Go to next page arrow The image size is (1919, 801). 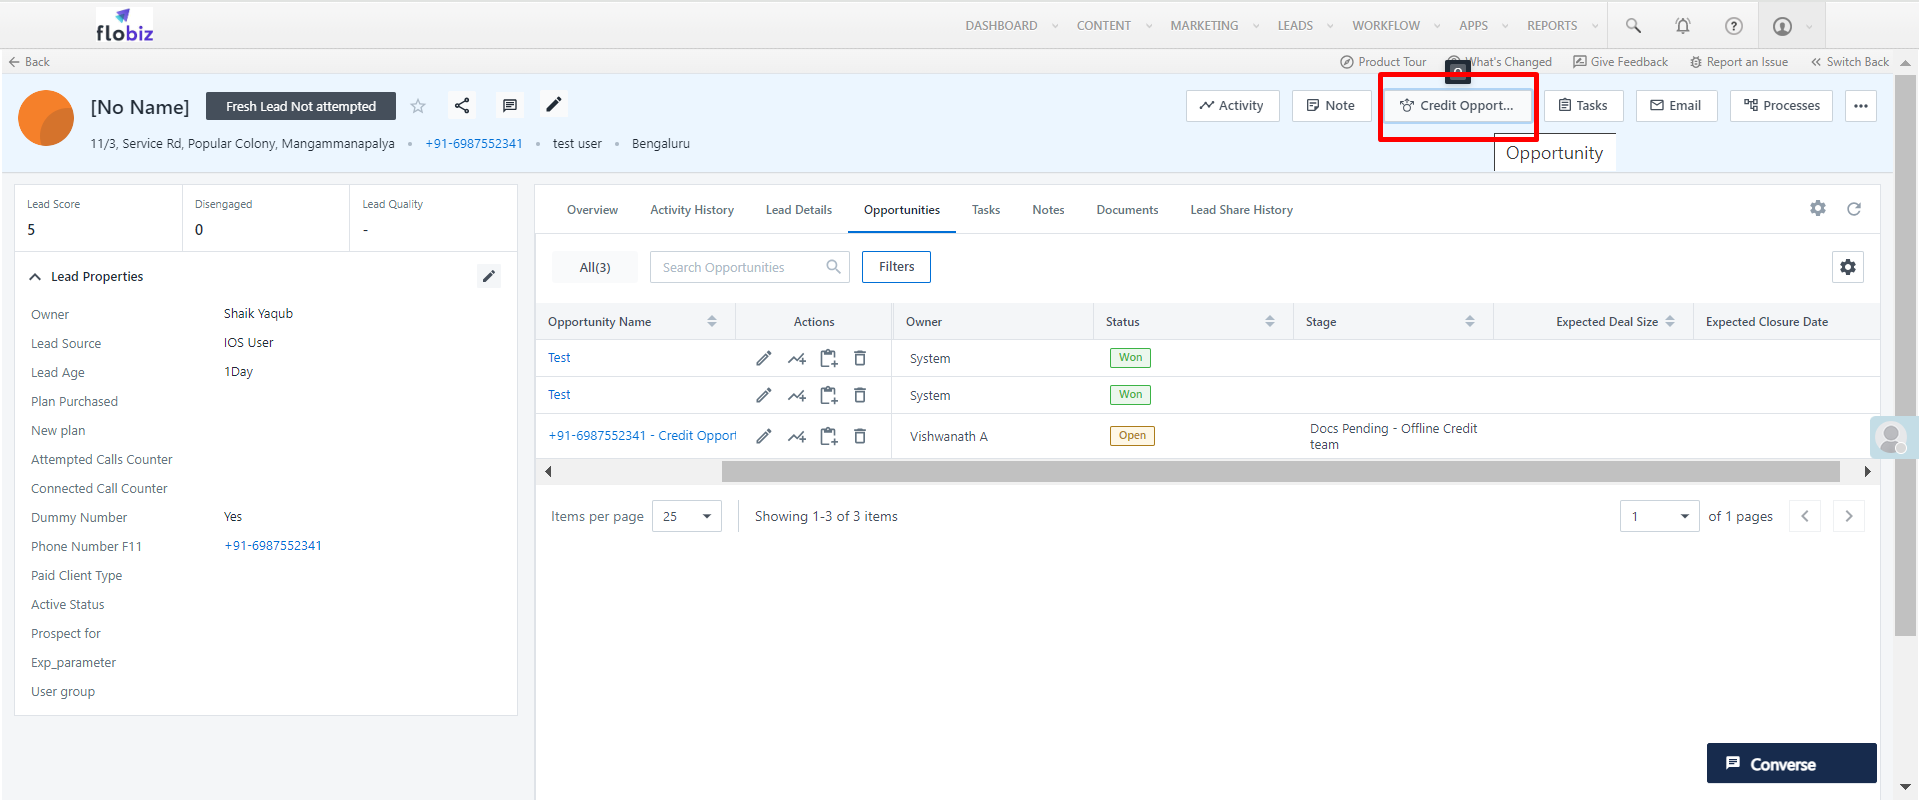(x=1849, y=516)
